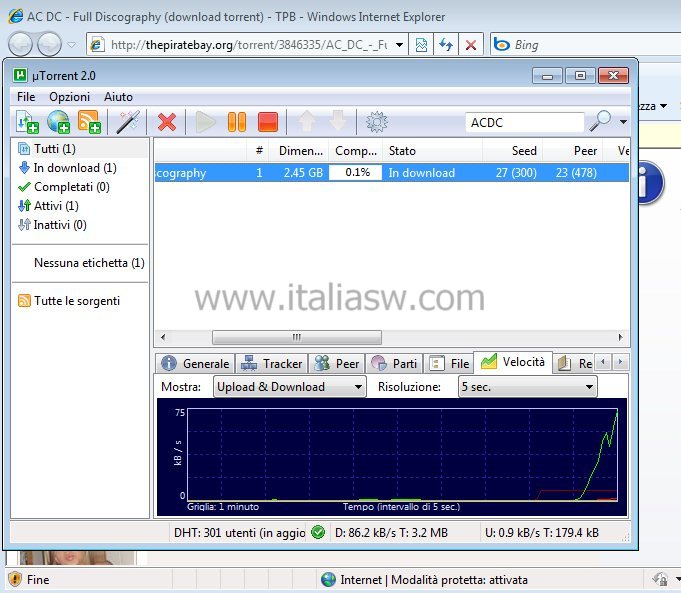This screenshot has height=593, width=681.
Task: Click the Move Down queue arrow icon
Action: click(337, 121)
